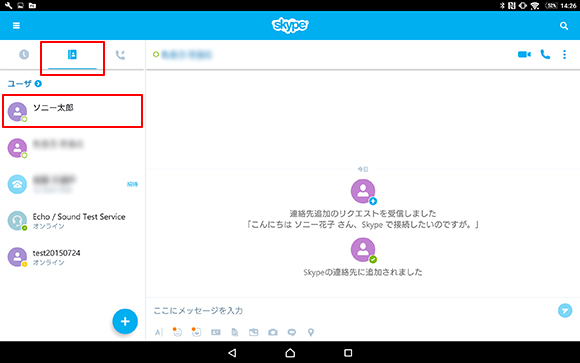The width and height of the screenshot is (580, 363).
Task: Add new contact with plus button
Action: (125, 321)
